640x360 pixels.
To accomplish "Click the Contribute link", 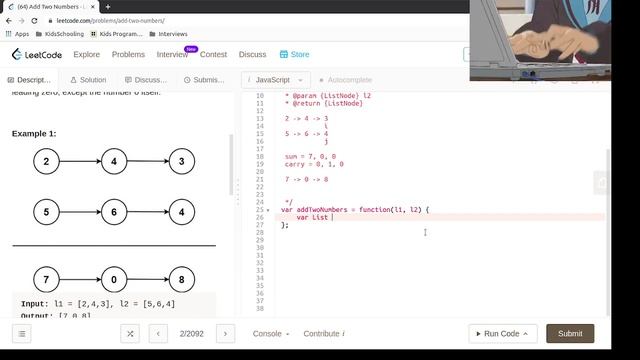I will click(324, 334).
